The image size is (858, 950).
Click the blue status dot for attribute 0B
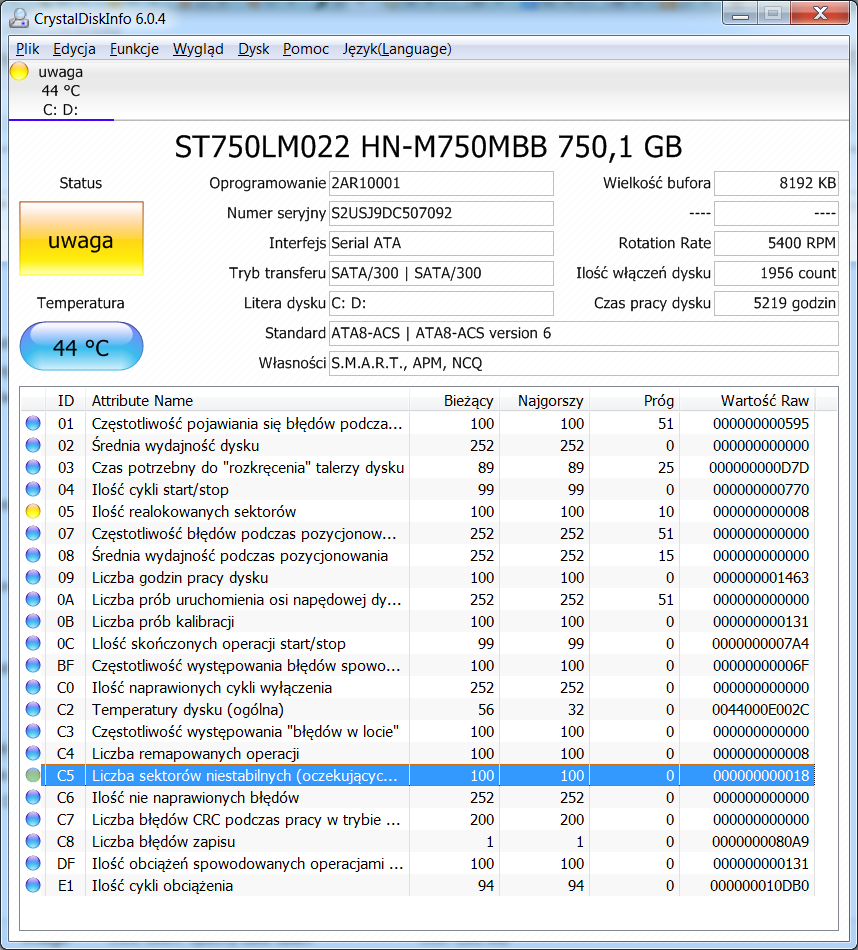(33, 622)
